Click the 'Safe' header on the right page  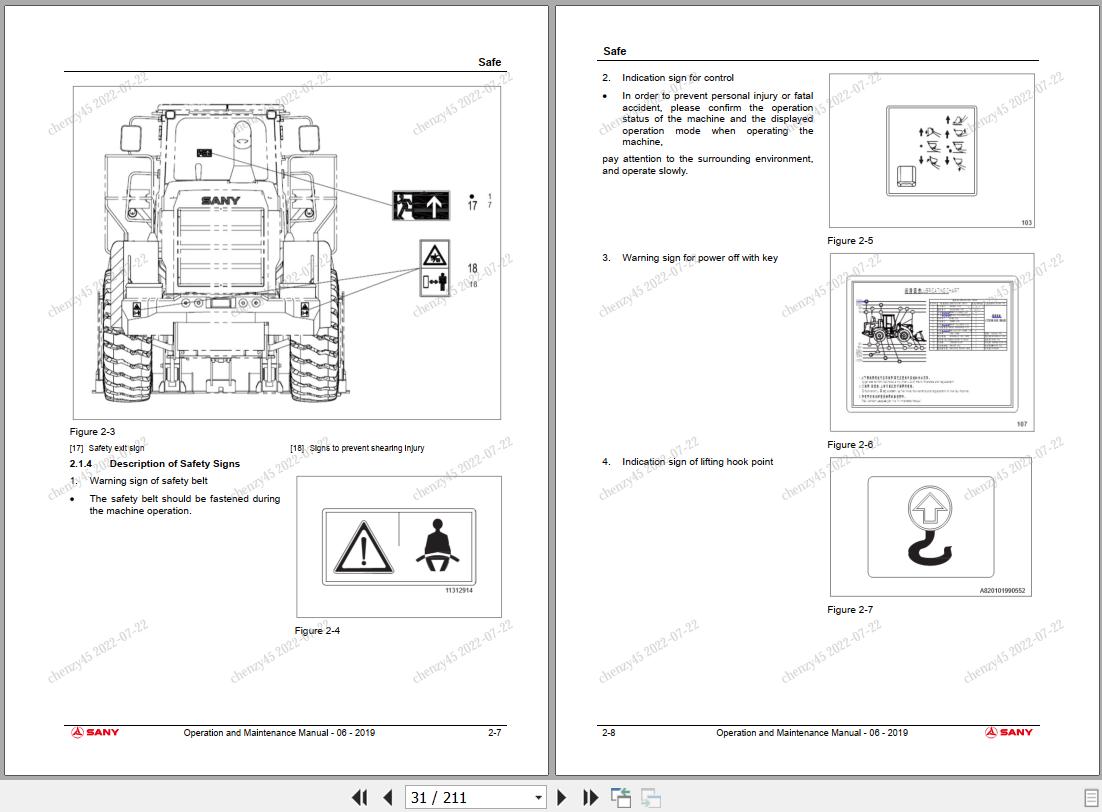point(614,51)
